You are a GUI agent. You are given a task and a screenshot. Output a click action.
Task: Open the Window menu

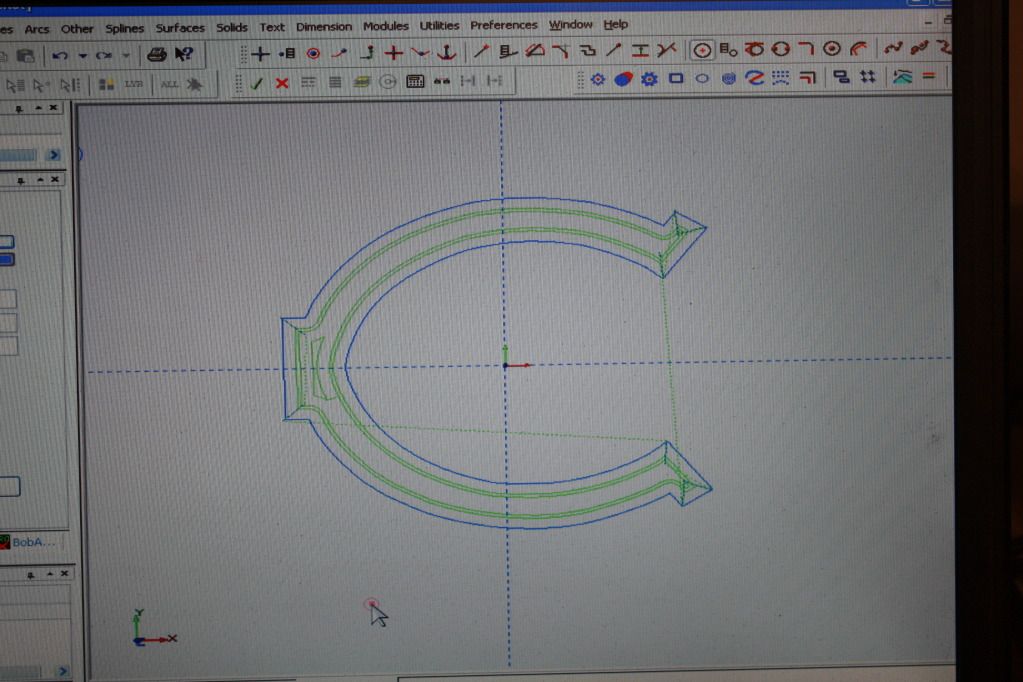(570, 24)
